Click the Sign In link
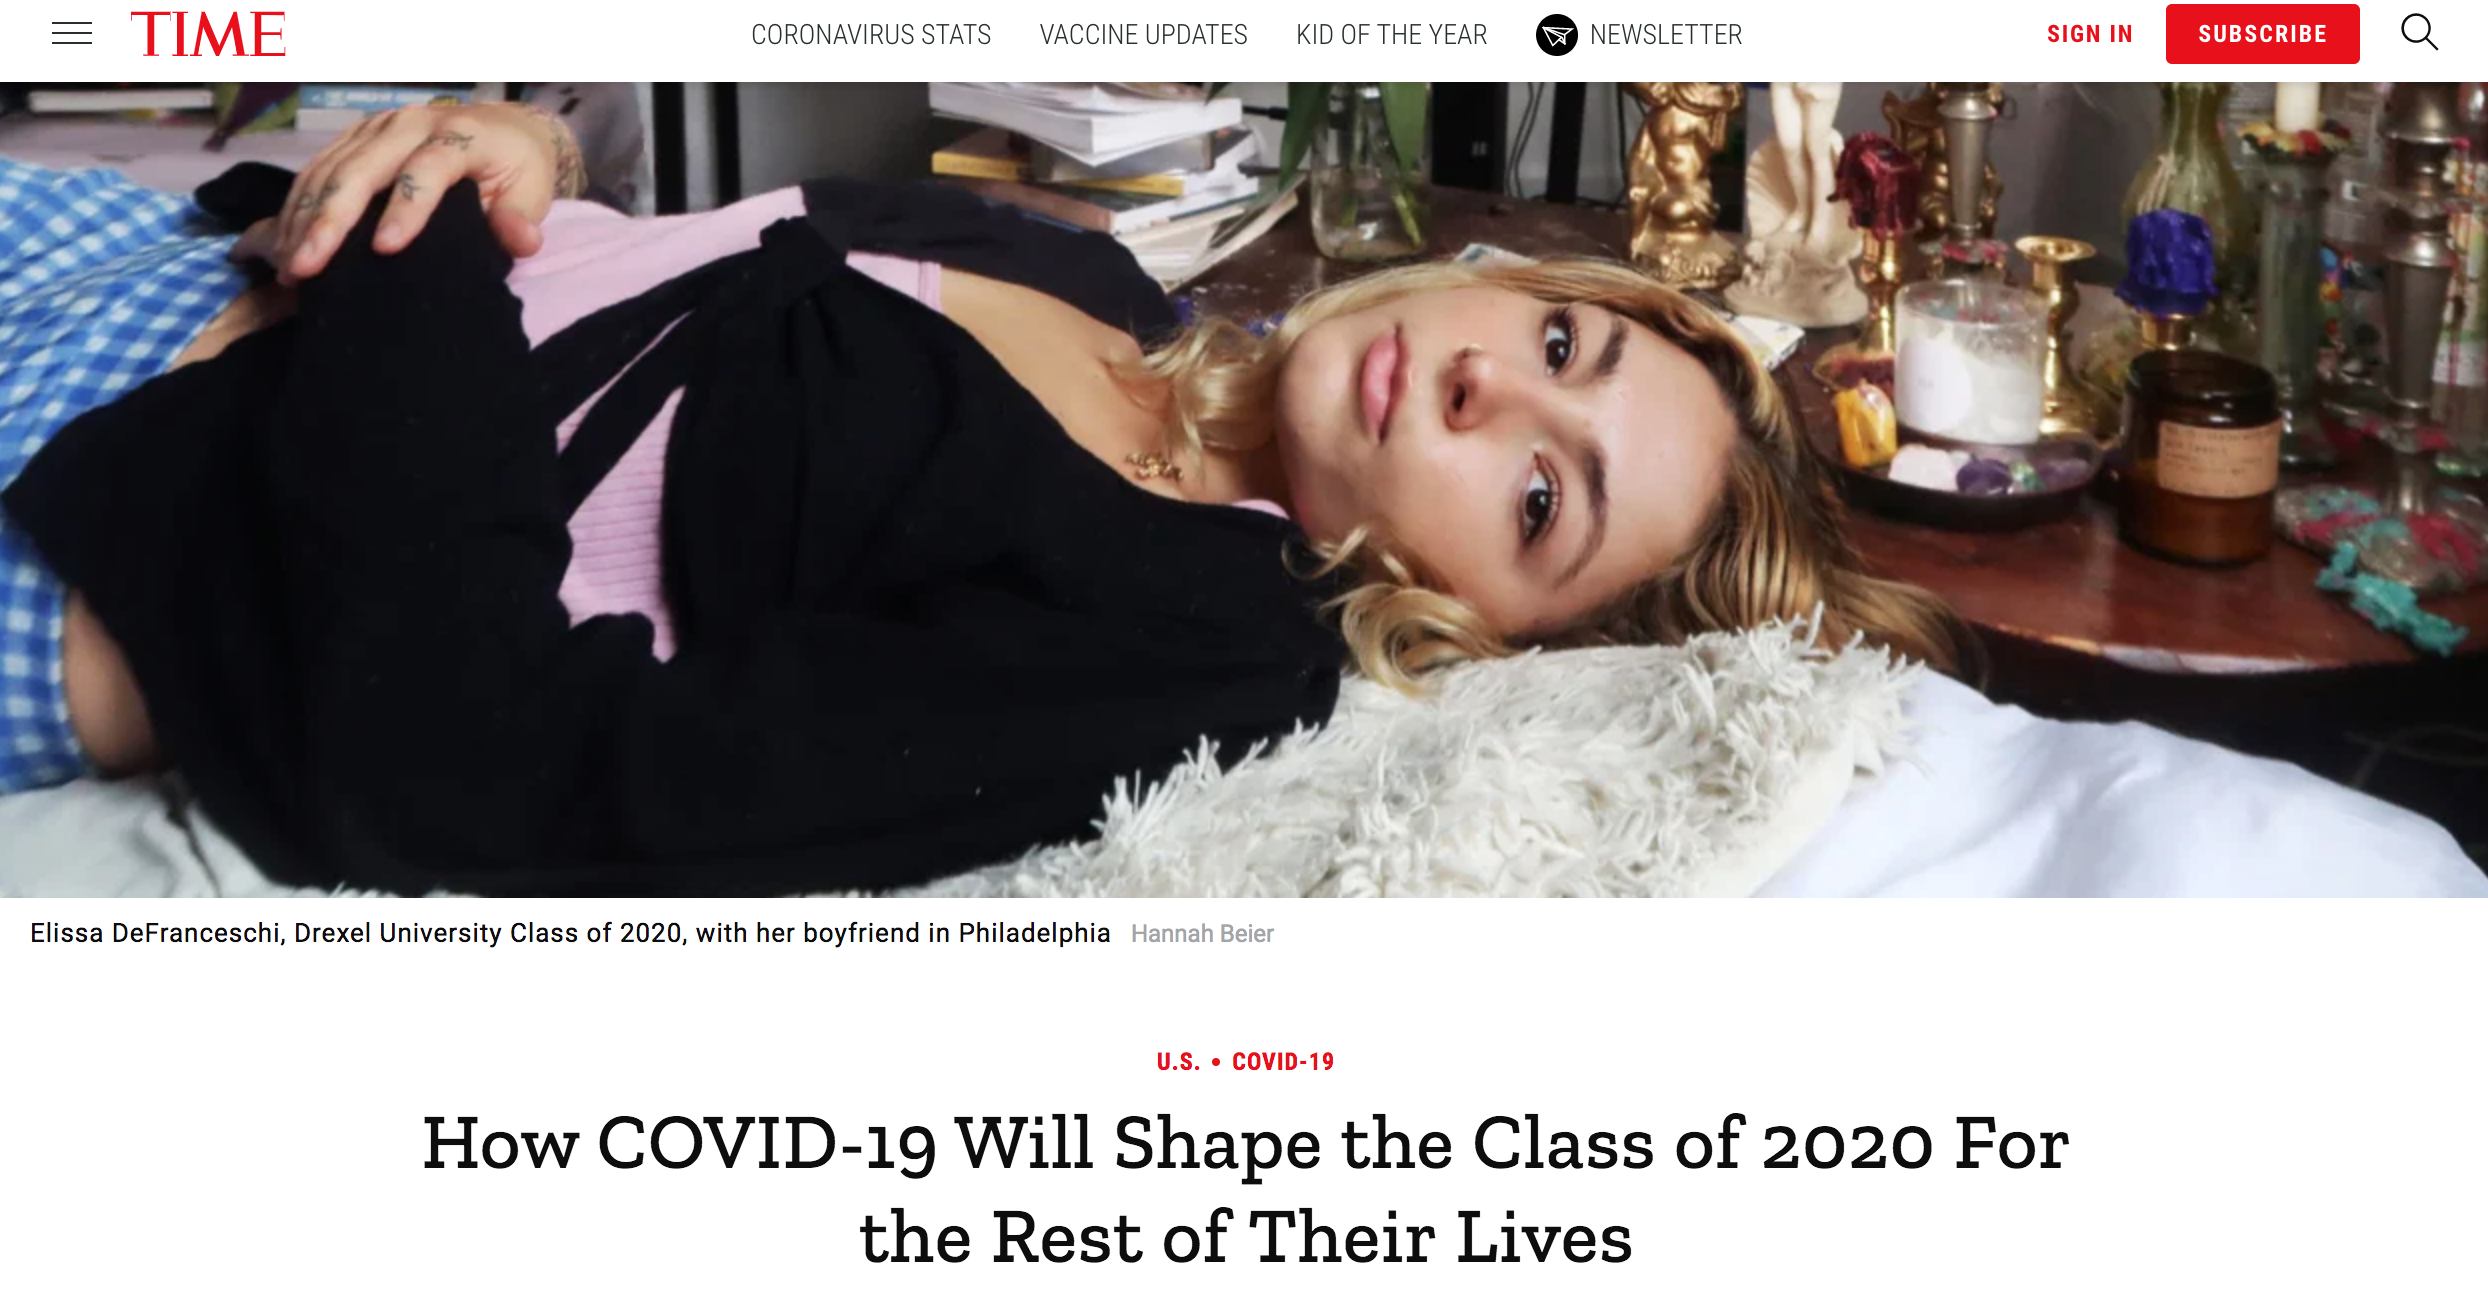Viewport: 2488px width, 1304px height. 2090,34
